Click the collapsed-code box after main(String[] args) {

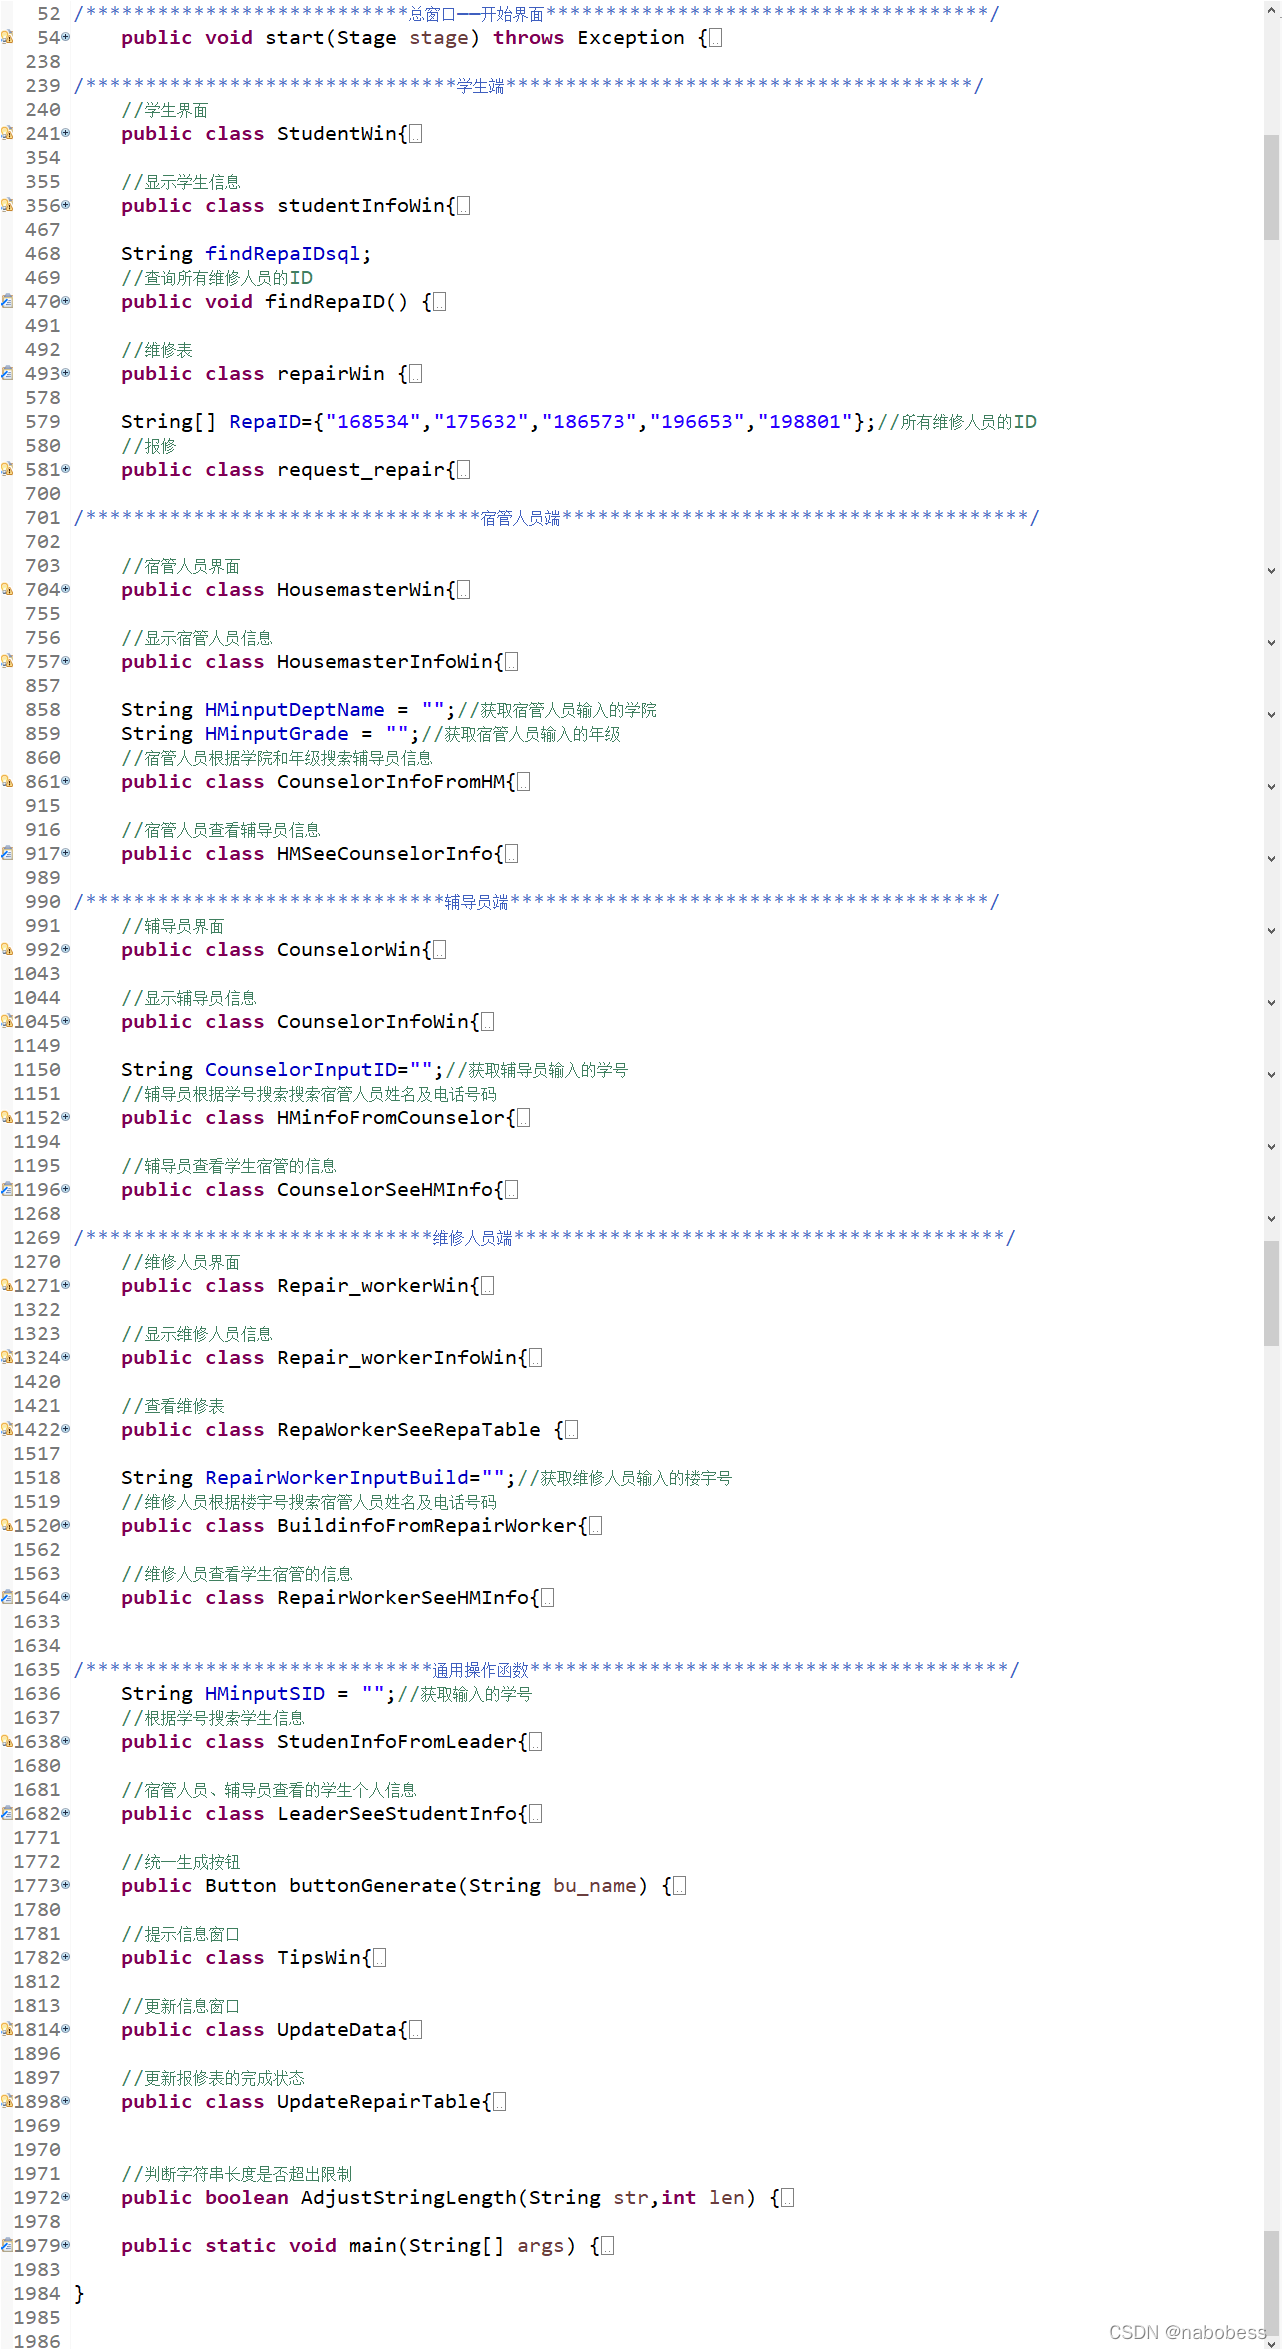click(x=608, y=2246)
